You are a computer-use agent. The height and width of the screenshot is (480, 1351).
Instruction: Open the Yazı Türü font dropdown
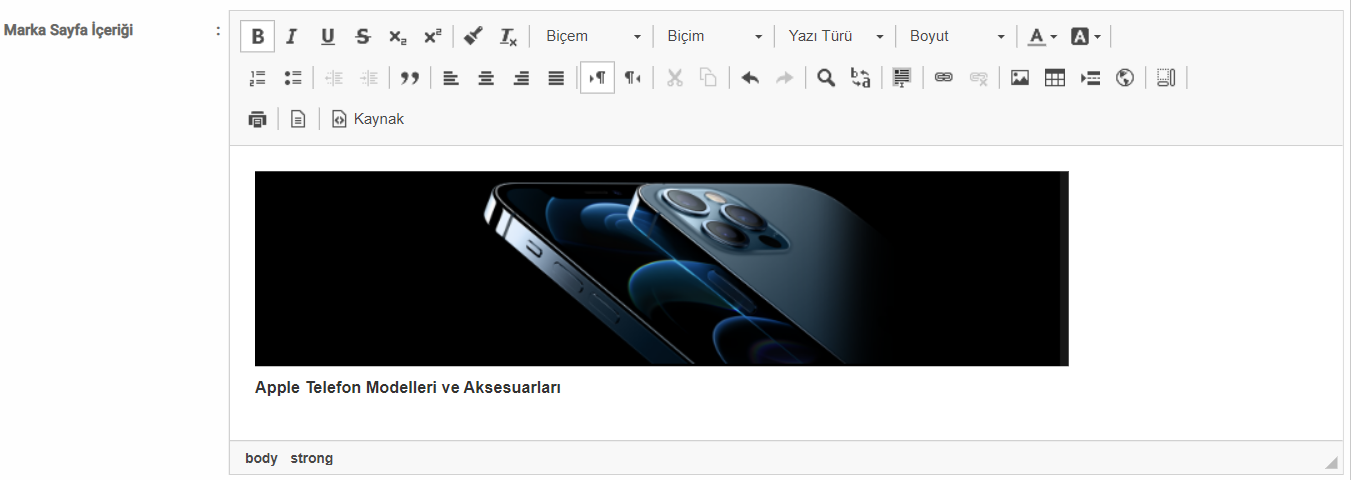[x=835, y=37]
